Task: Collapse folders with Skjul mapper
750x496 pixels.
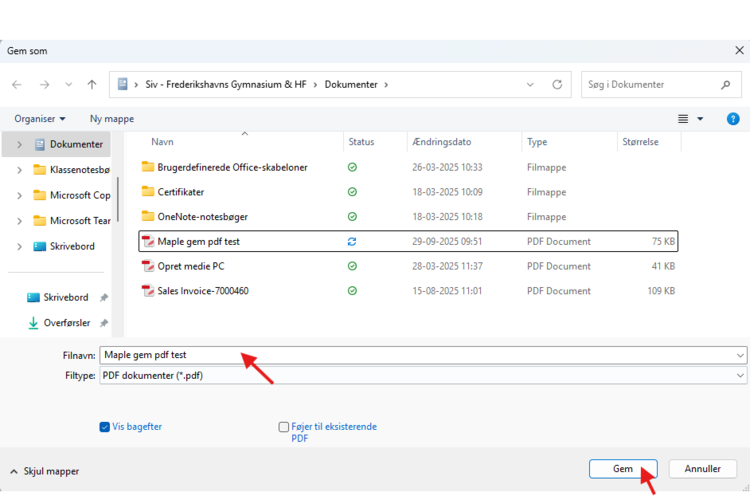Action: tap(45, 470)
